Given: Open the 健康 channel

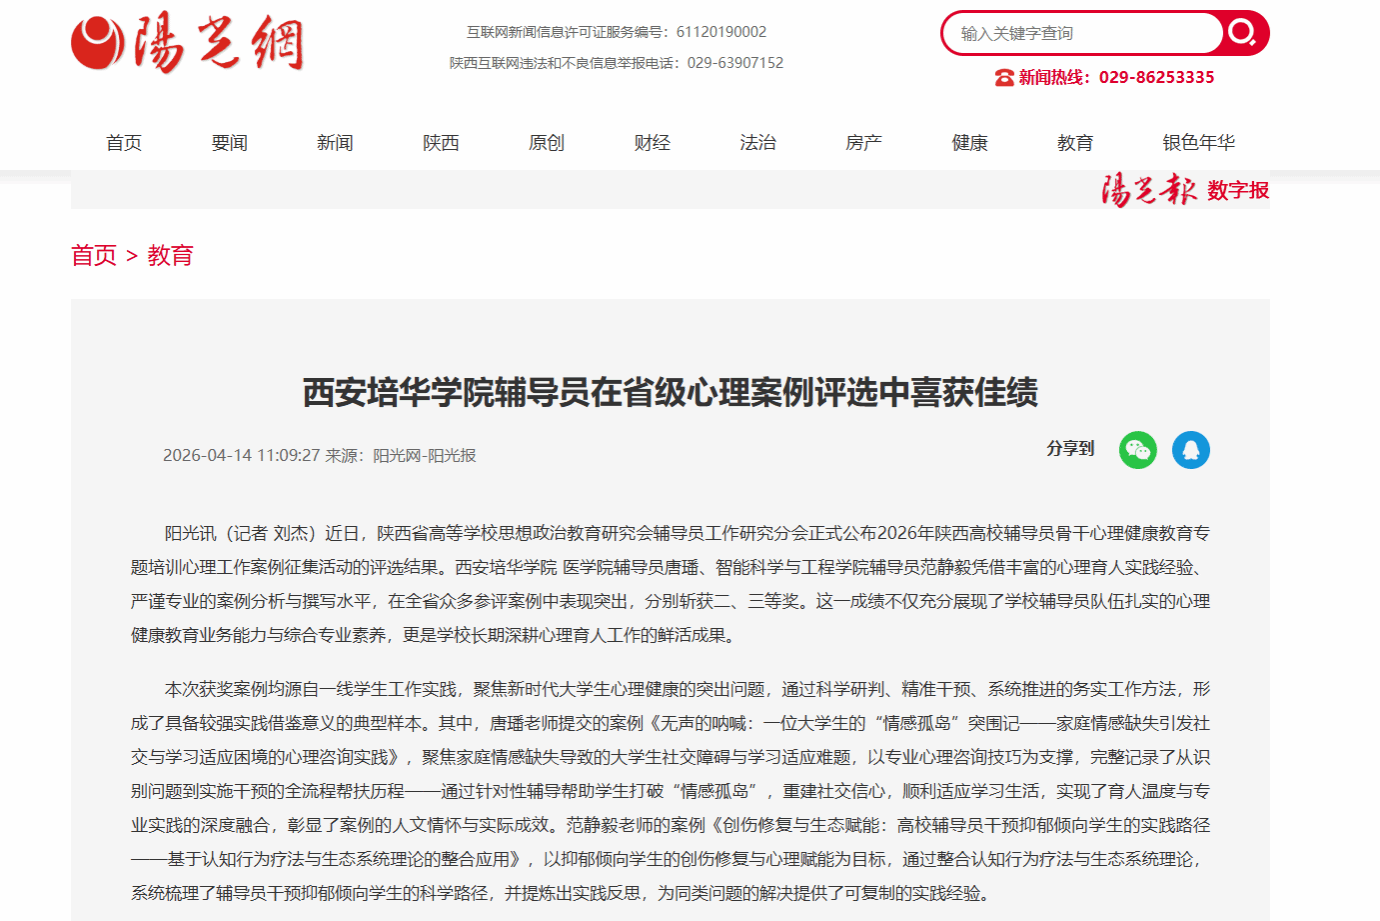Looking at the screenshot, I should pos(970,143).
